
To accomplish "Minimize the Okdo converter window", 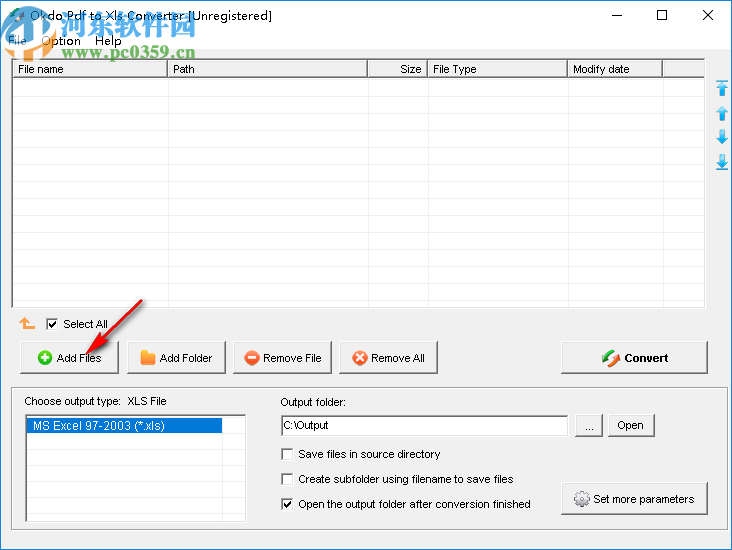I will tap(617, 15).
